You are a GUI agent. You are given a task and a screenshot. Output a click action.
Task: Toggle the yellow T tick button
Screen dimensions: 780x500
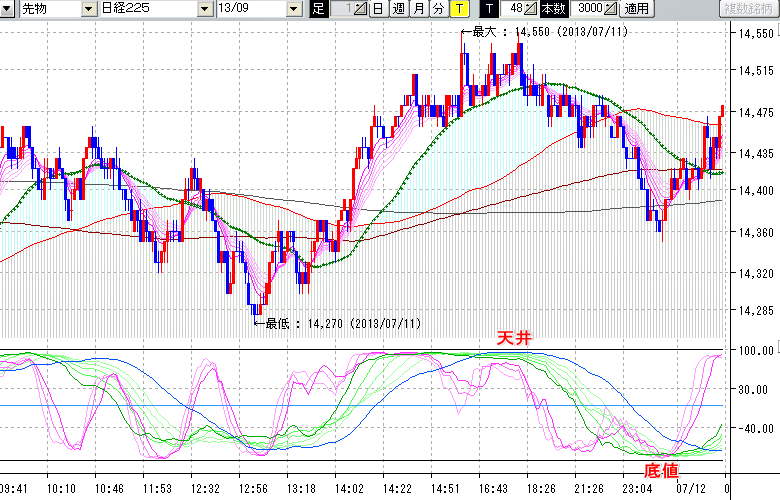click(x=459, y=9)
